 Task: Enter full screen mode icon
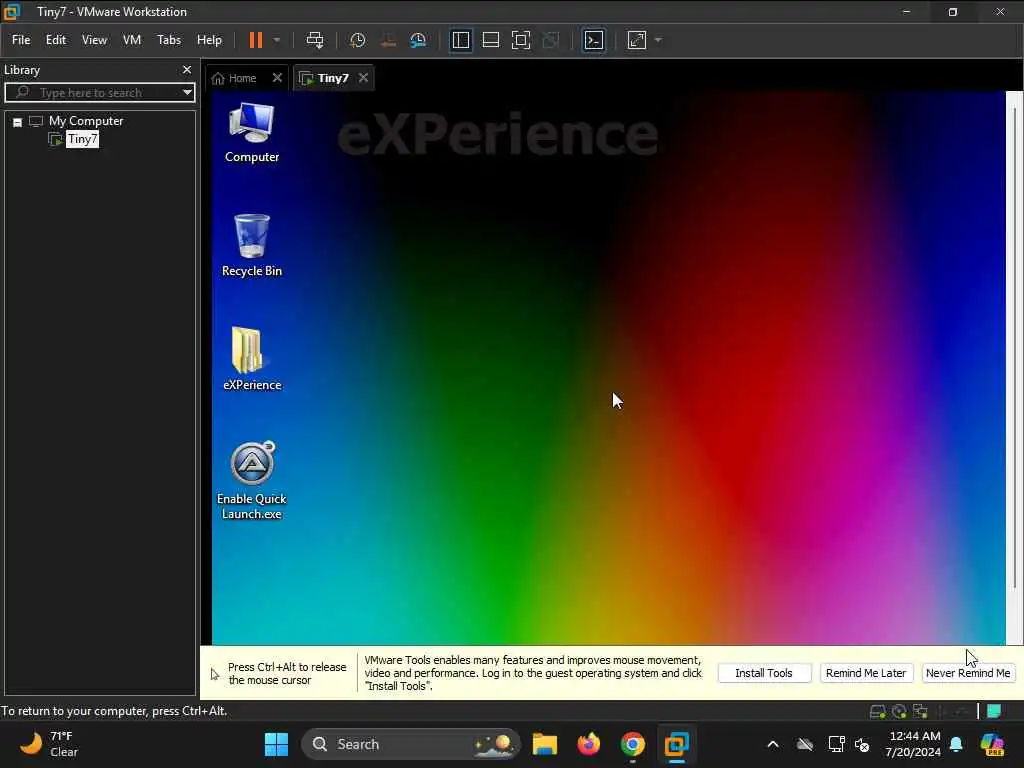coord(520,40)
